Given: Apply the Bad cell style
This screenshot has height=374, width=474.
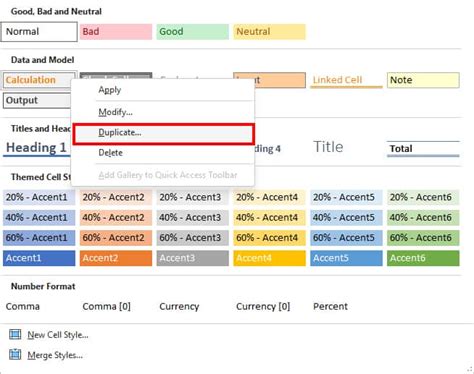Looking at the screenshot, I should (x=116, y=32).
